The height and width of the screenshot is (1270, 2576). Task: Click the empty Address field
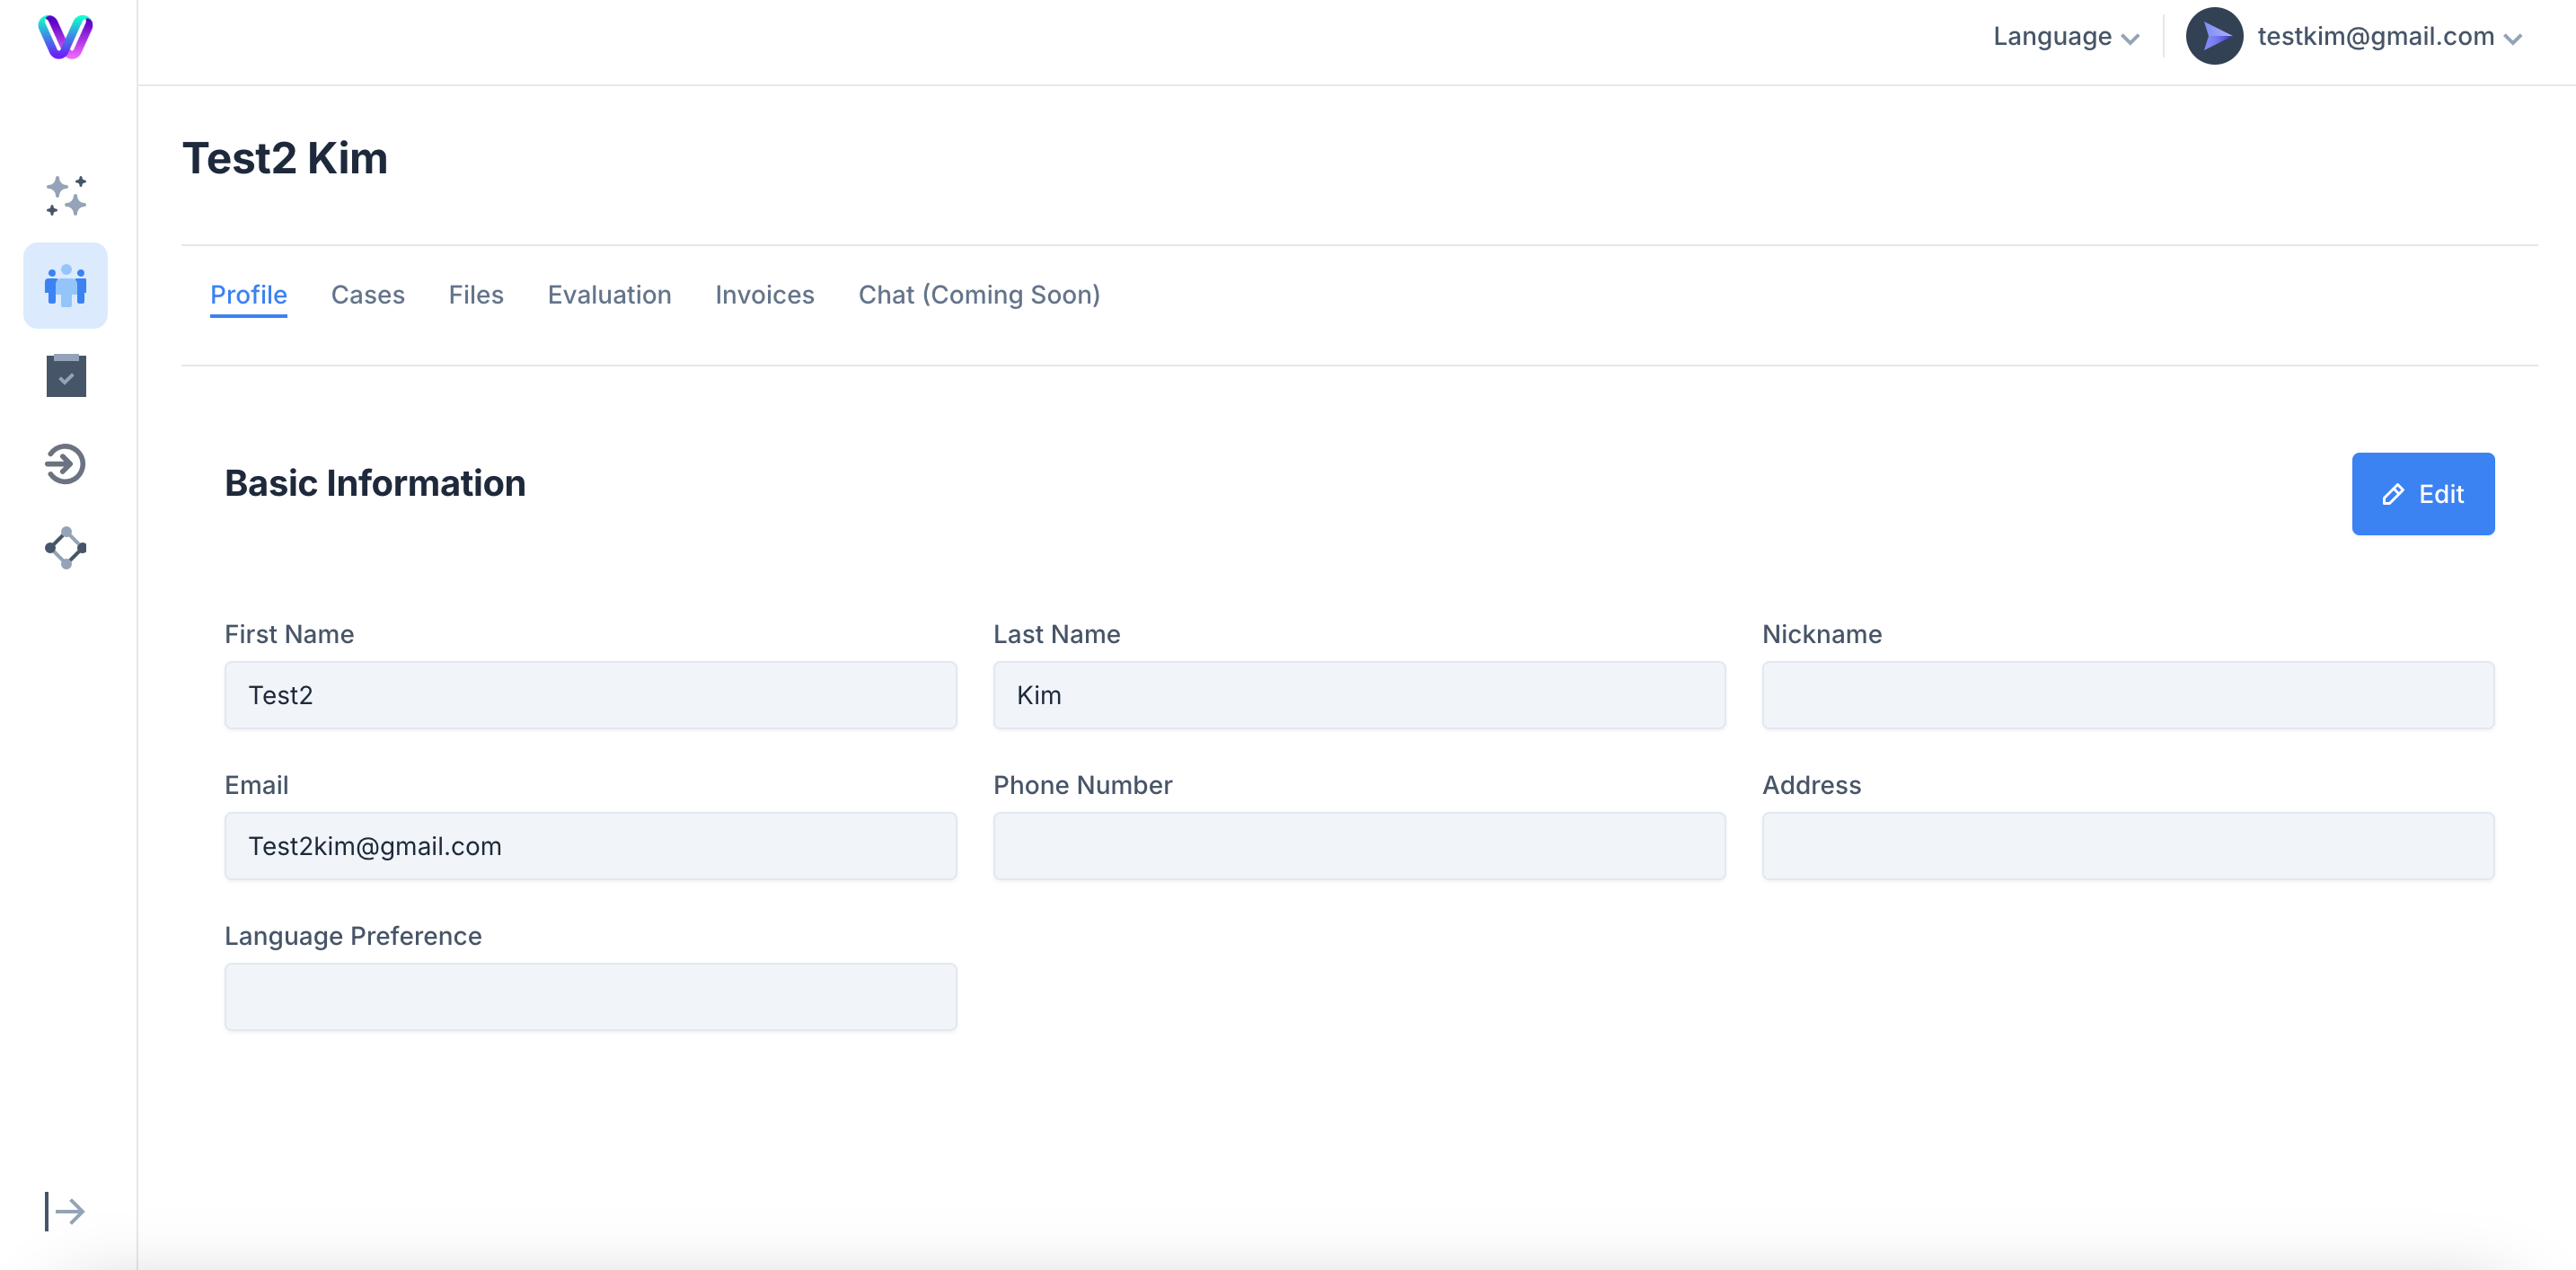tap(2128, 846)
